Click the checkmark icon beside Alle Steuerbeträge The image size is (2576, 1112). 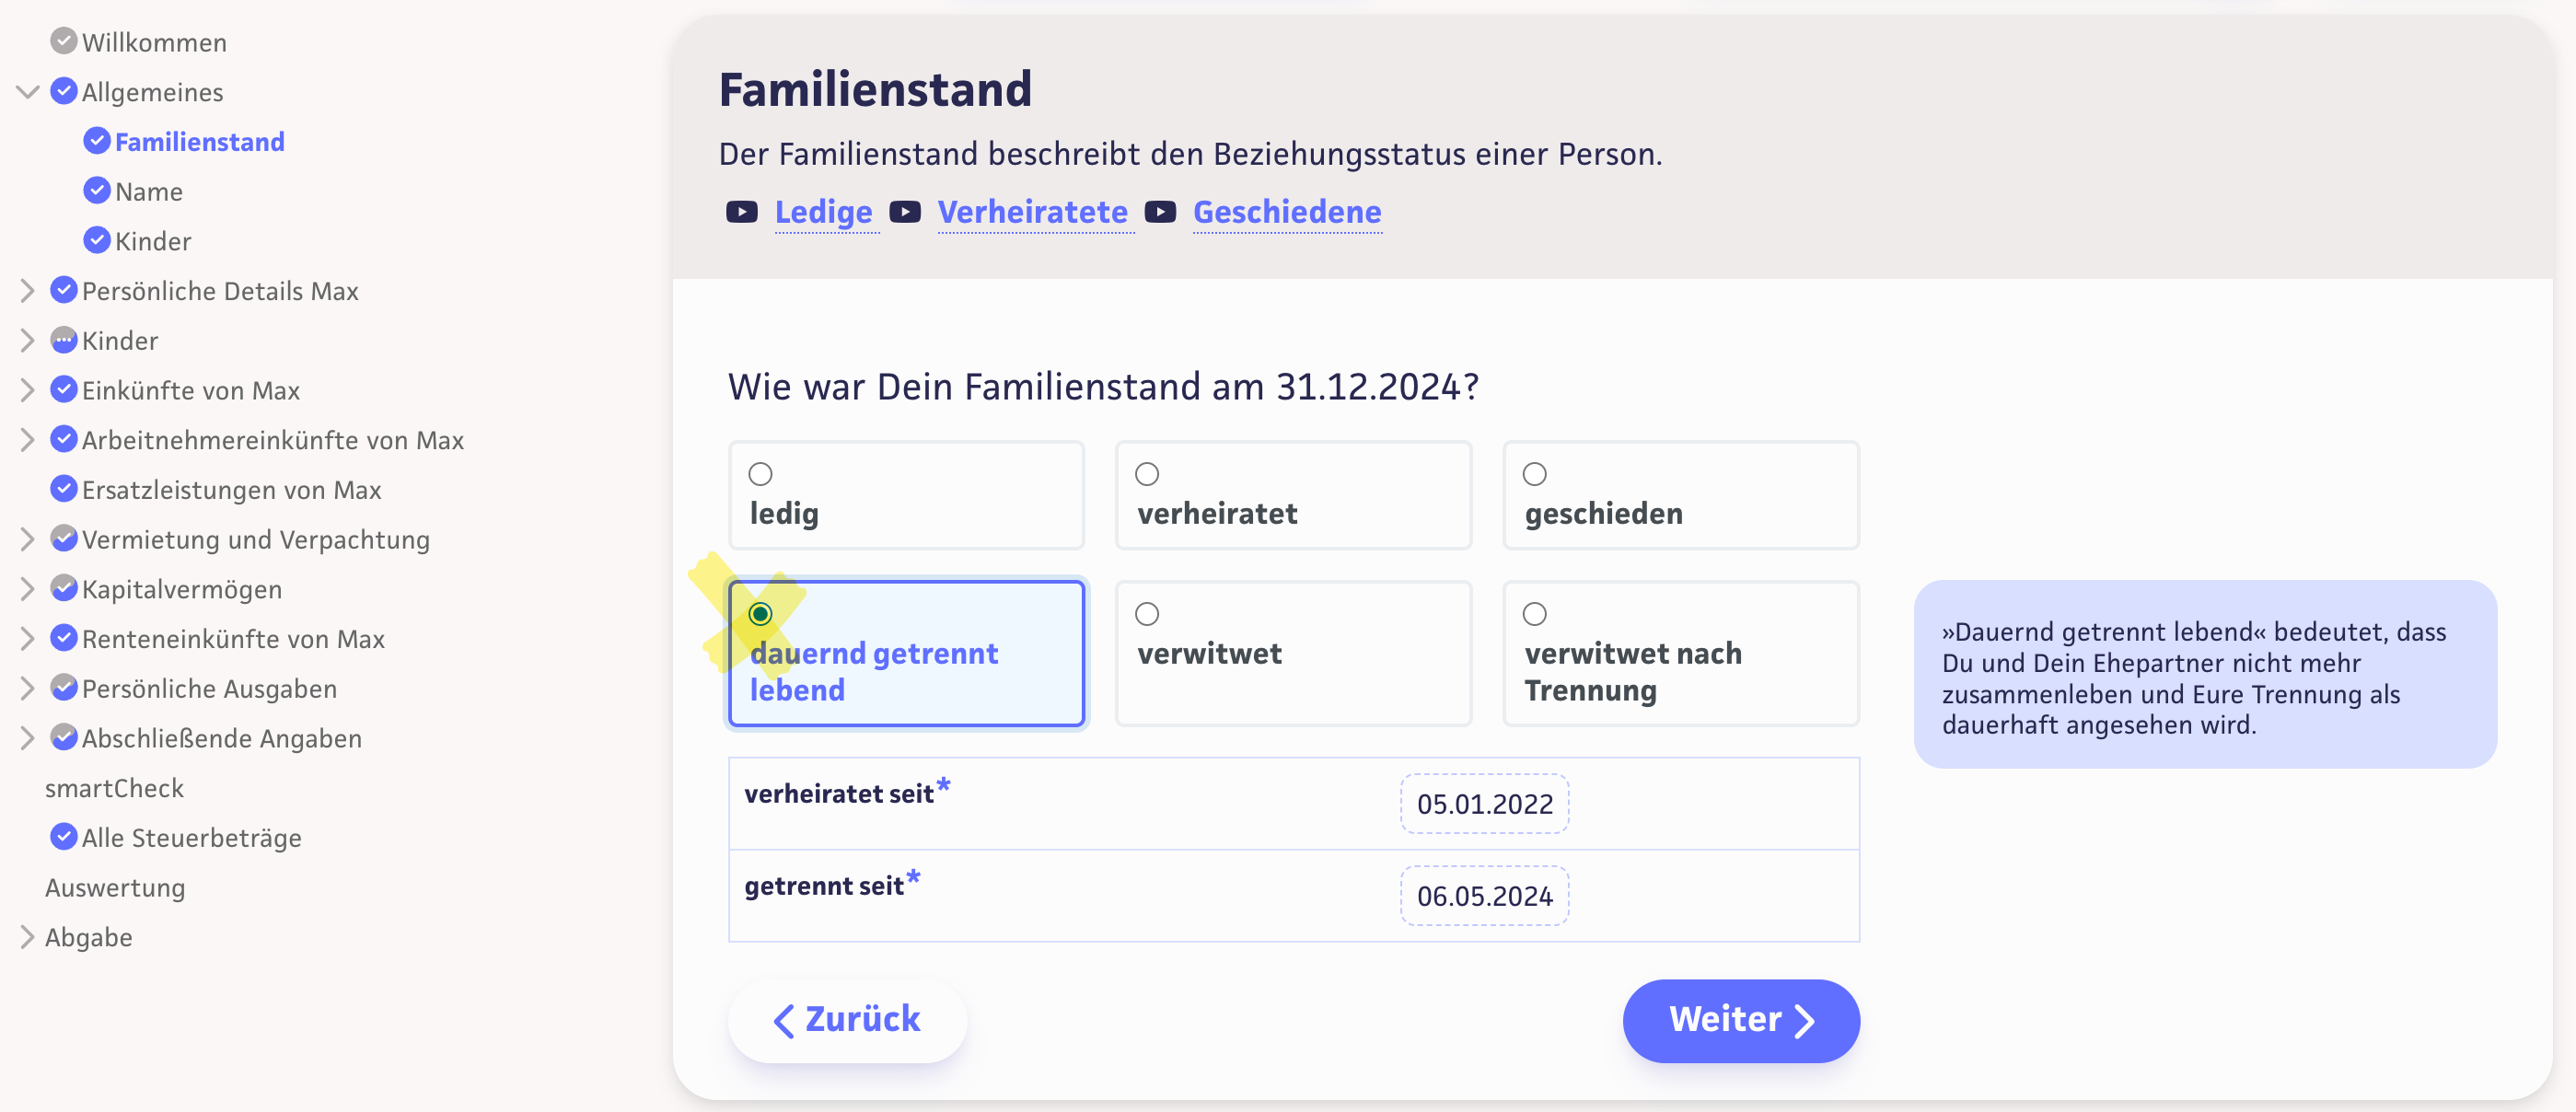coord(63,837)
